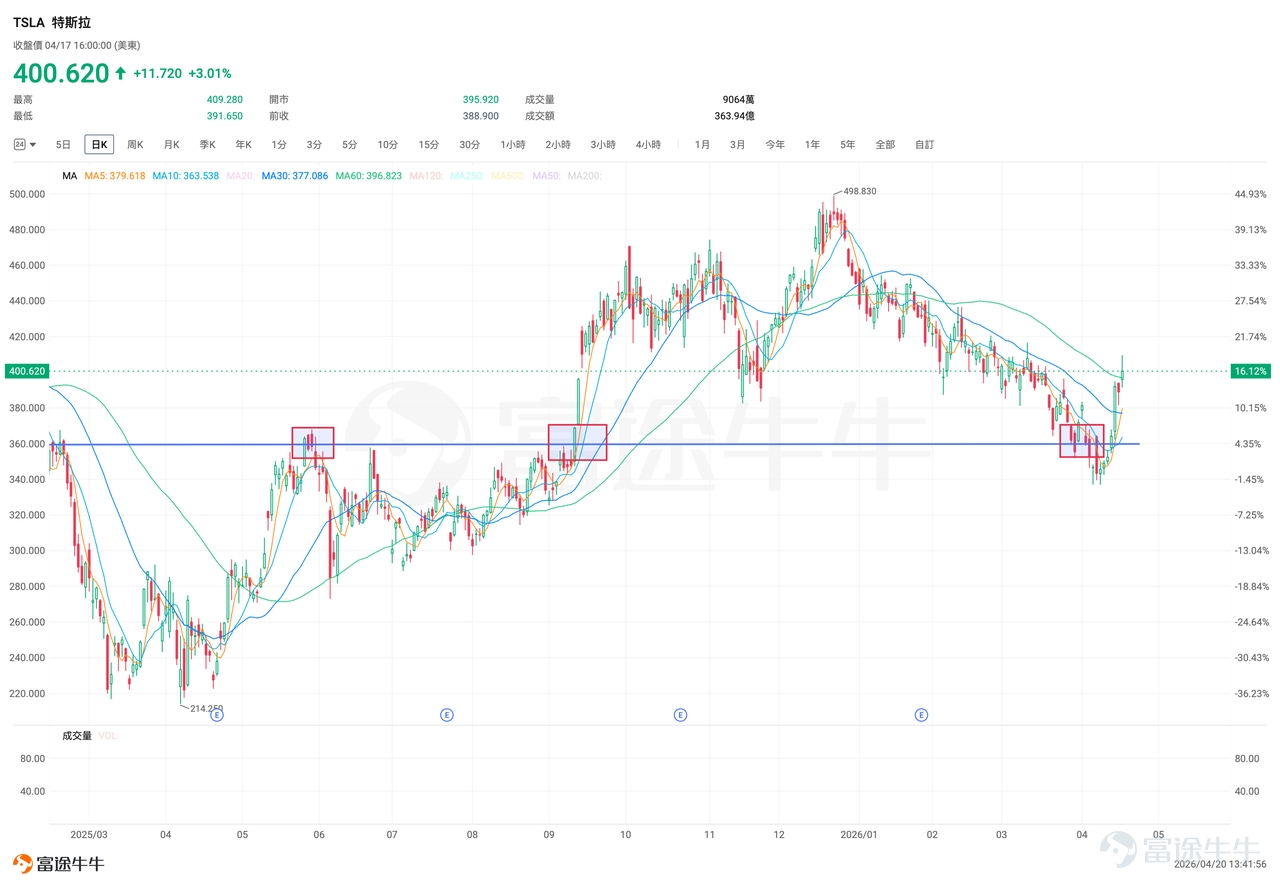Screen dimensions: 1280x886
Task: Switch to 月K monthly candlesticks
Action: click(x=171, y=145)
